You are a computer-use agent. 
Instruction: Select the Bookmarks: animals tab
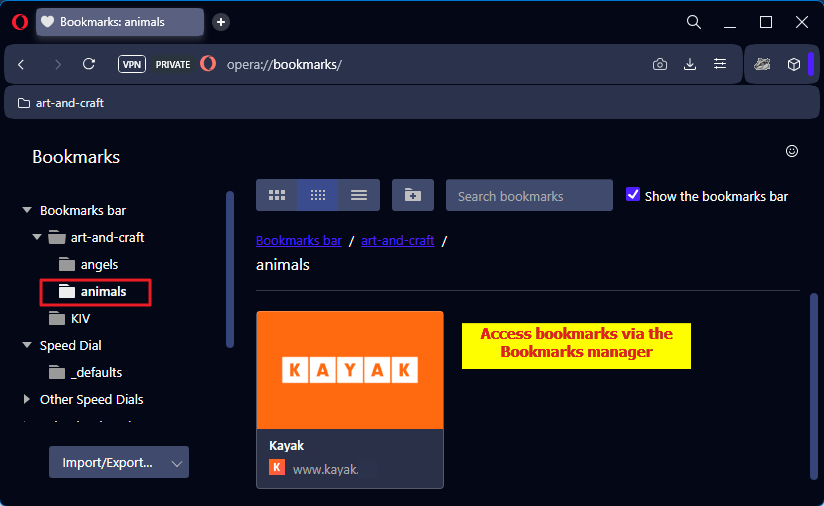[x=120, y=22]
